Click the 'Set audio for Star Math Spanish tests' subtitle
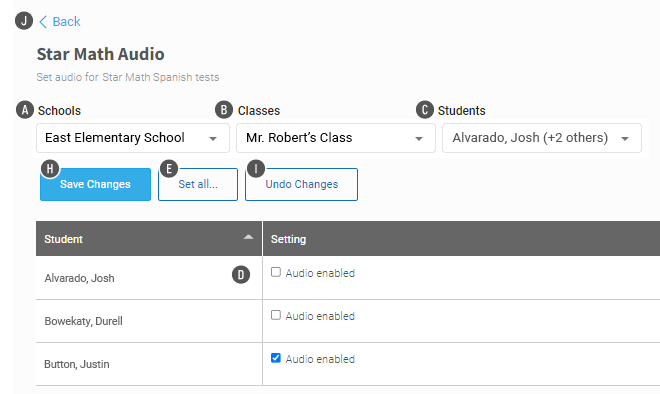 coord(128,77)
